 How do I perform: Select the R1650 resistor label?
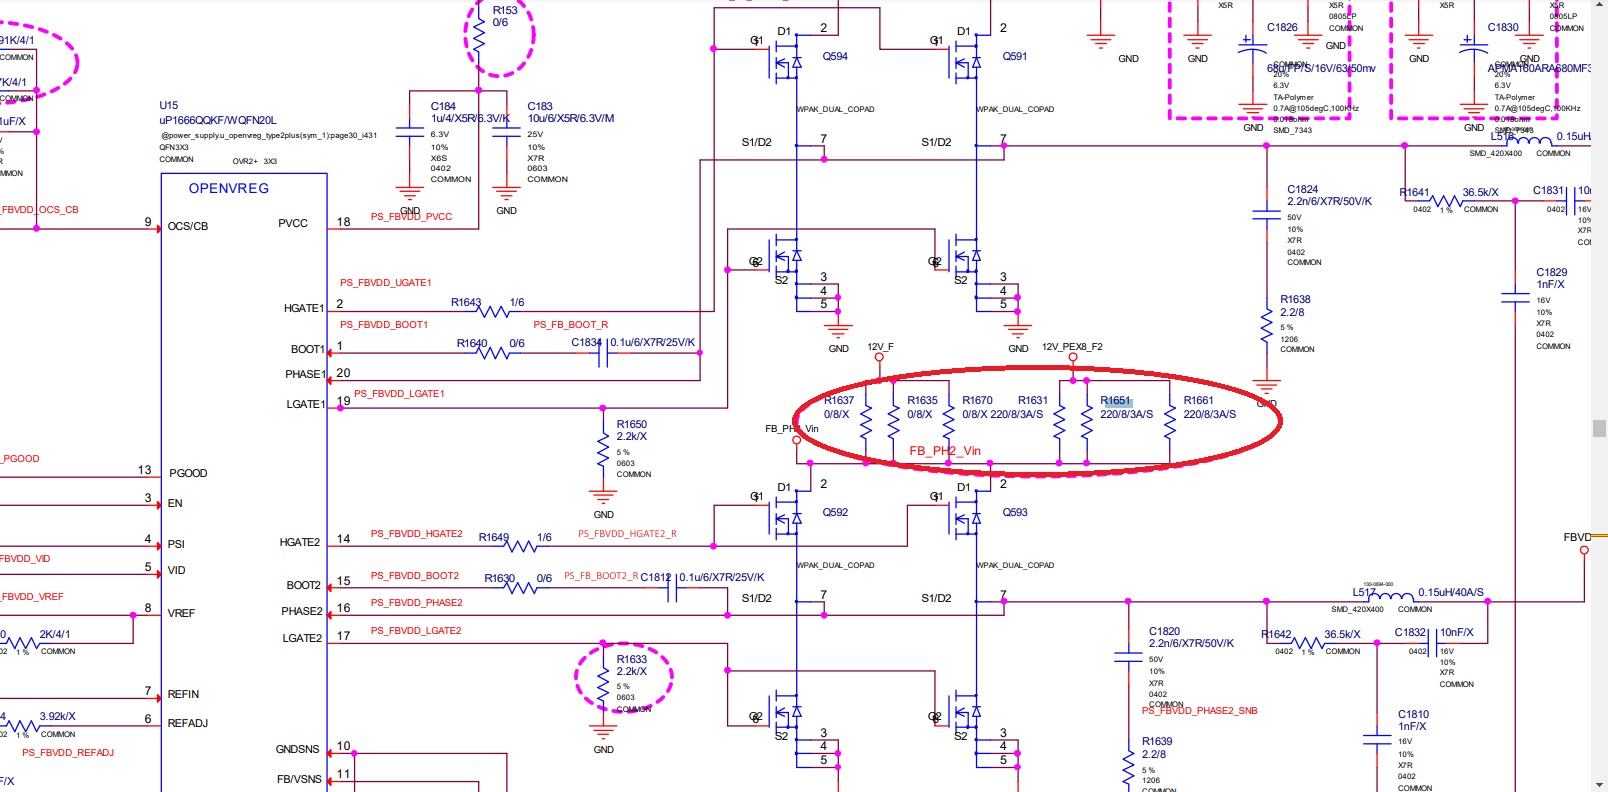[632, 424]
